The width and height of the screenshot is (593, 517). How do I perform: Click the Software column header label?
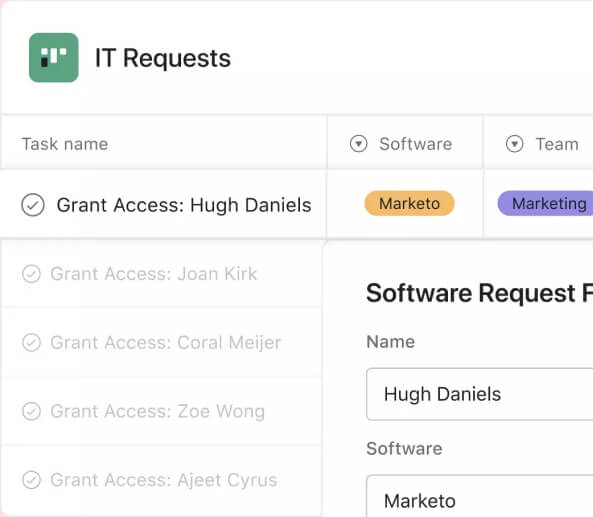[416, 144]
